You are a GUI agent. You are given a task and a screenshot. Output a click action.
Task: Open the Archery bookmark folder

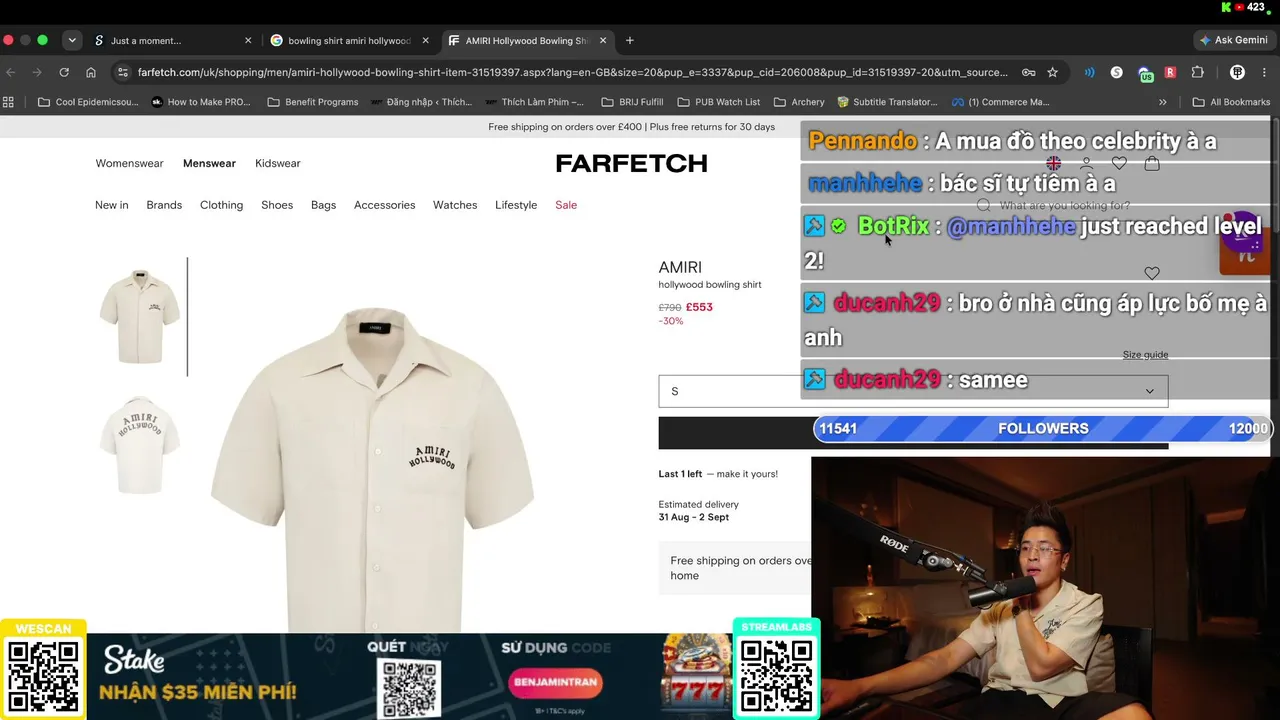pyautogui.click(x=799, y=102)
